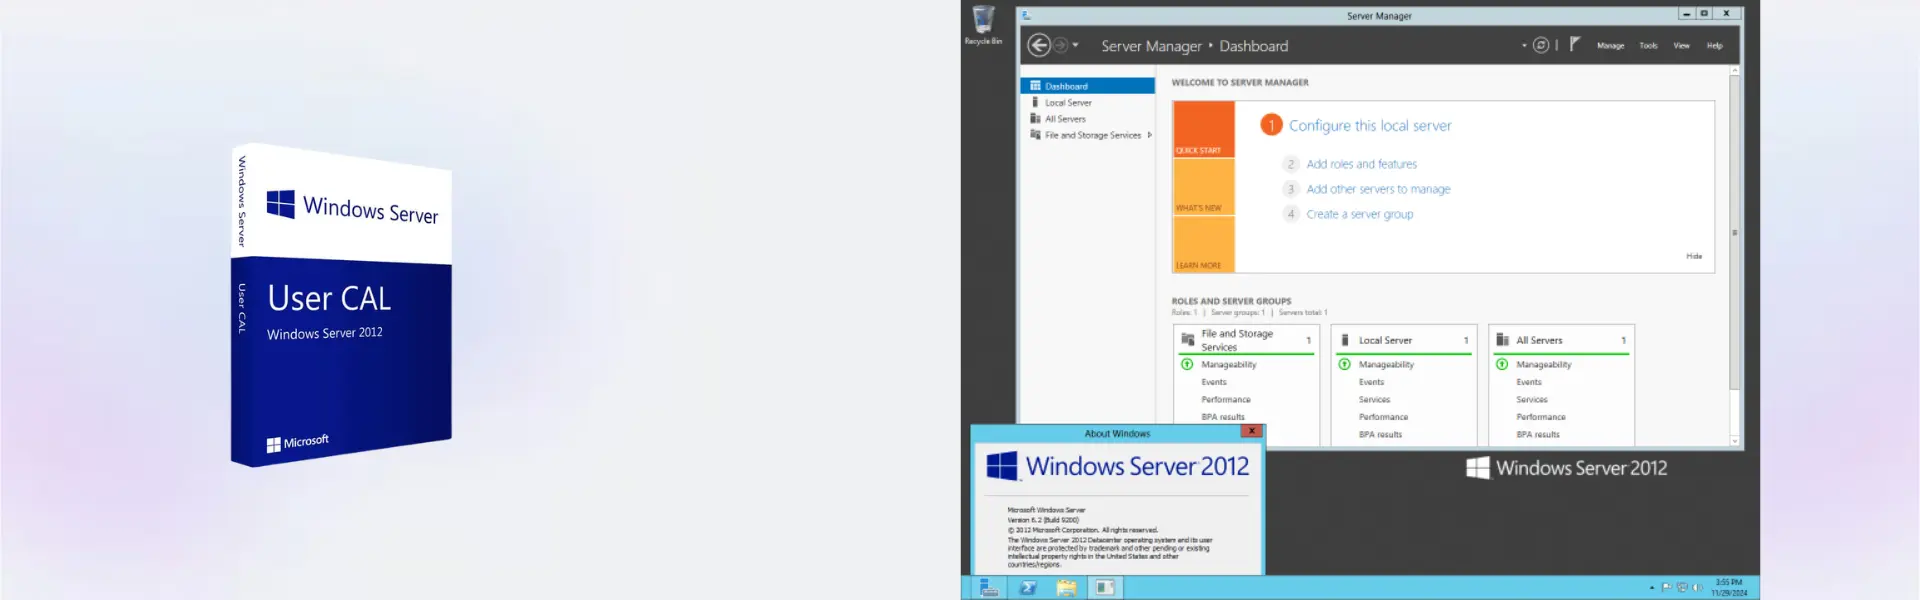Click Server Manager title bar app icon
Image resolution: width=1920 pixels, height=600 pixels.
(x=1026, y=16)
